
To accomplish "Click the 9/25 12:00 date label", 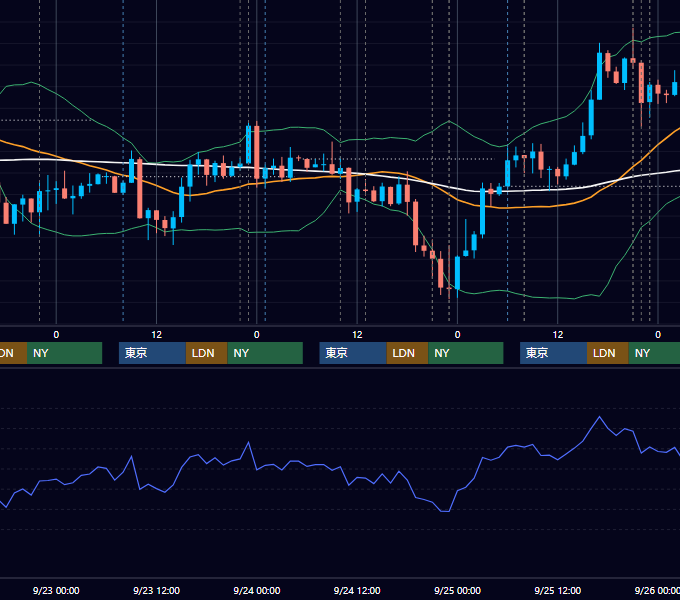I will [x=557, y=590].
